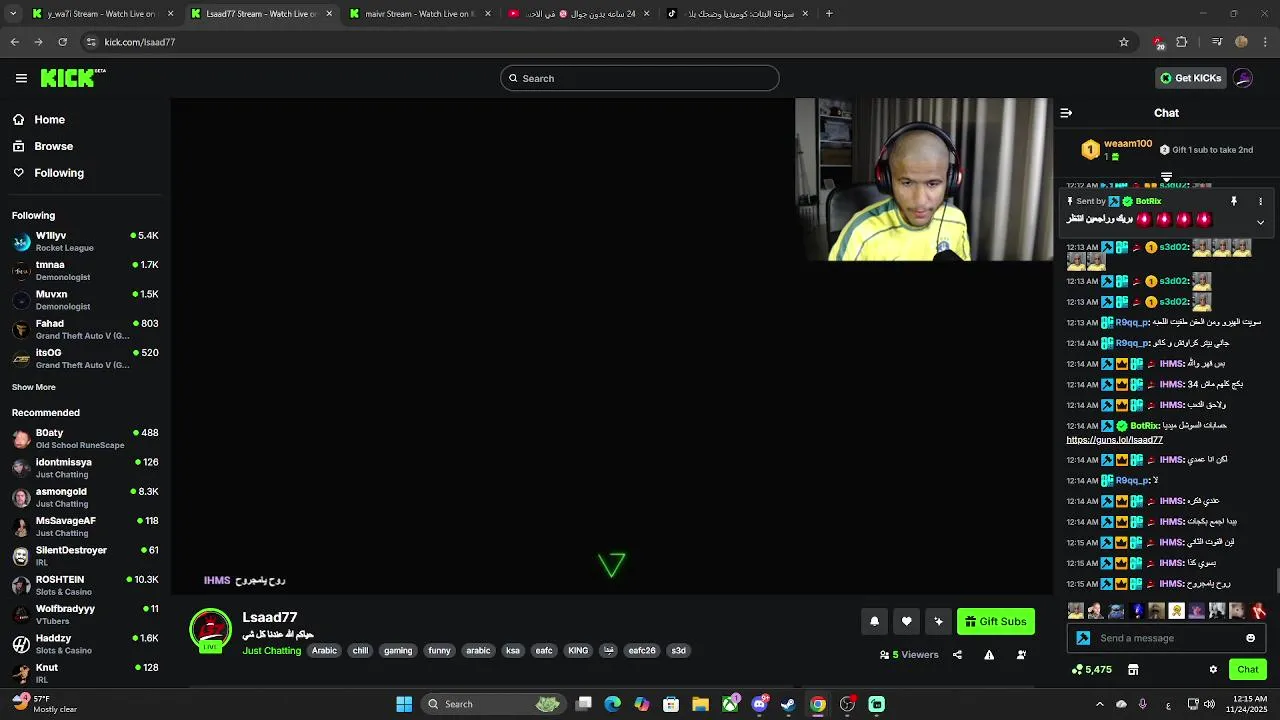Viewport: 1280px width, 720px height.
Task: Open asmongold recommended channel
Action: [85, 497]
